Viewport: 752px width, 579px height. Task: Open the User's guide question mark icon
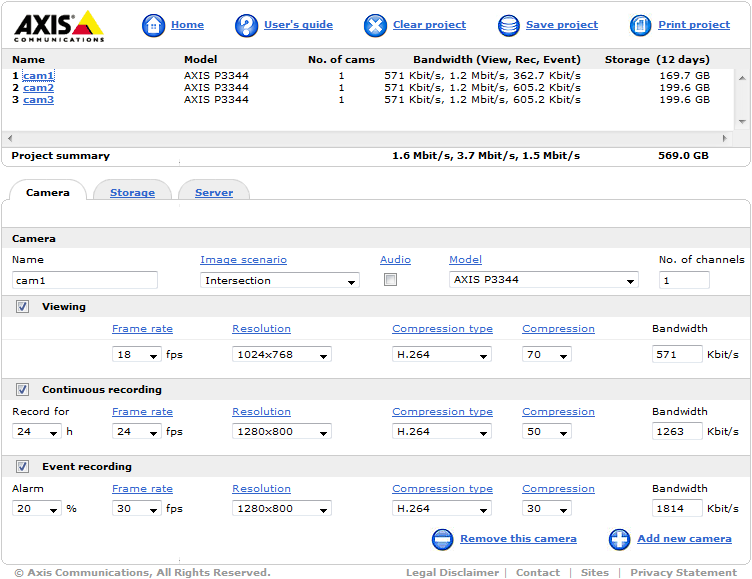point(246,25)
